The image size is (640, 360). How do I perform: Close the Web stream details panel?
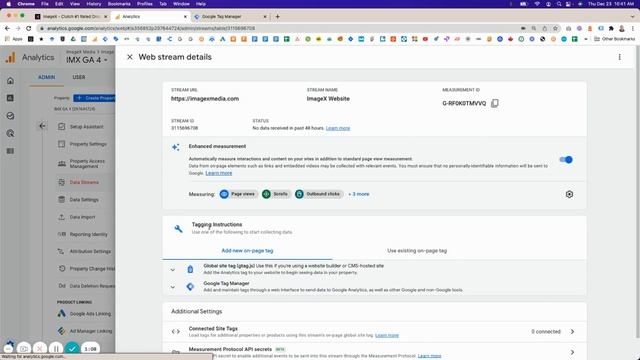pos(130,57)
